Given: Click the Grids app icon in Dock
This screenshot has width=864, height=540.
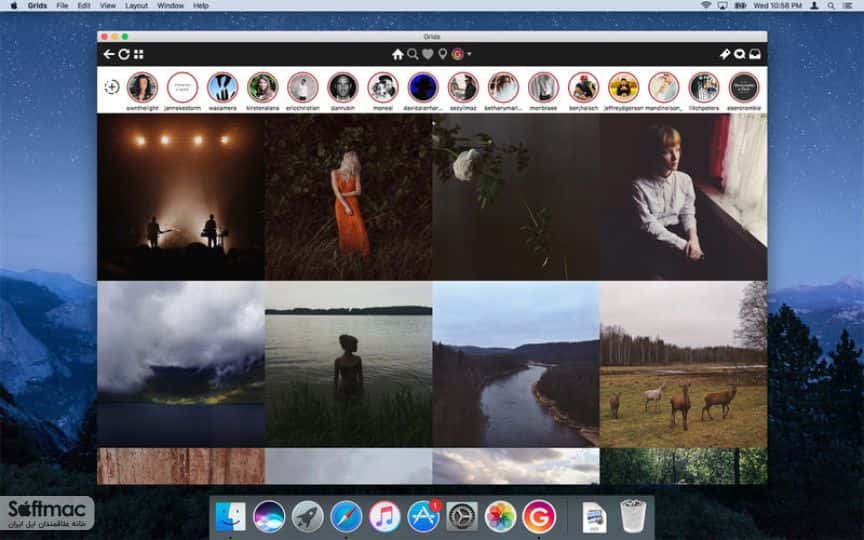Looking at the screenshot, I should click(539, 516).
